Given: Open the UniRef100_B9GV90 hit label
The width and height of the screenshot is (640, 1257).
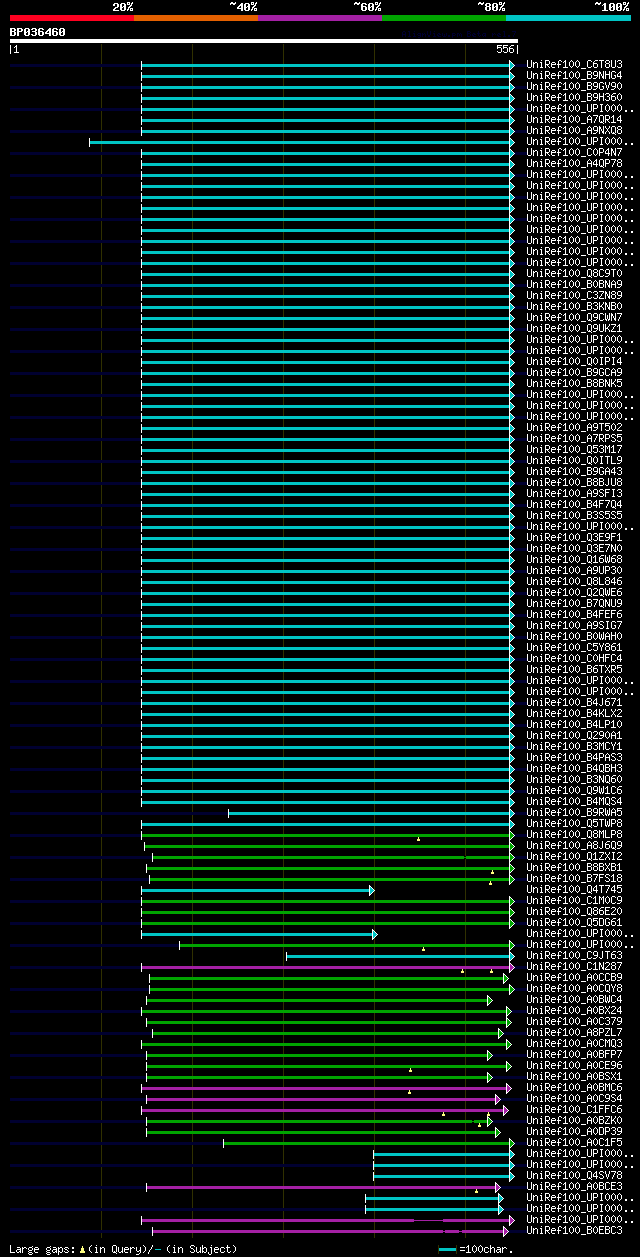Looking at the screenshot, I should pyautogui.click(x=574, y=86).
